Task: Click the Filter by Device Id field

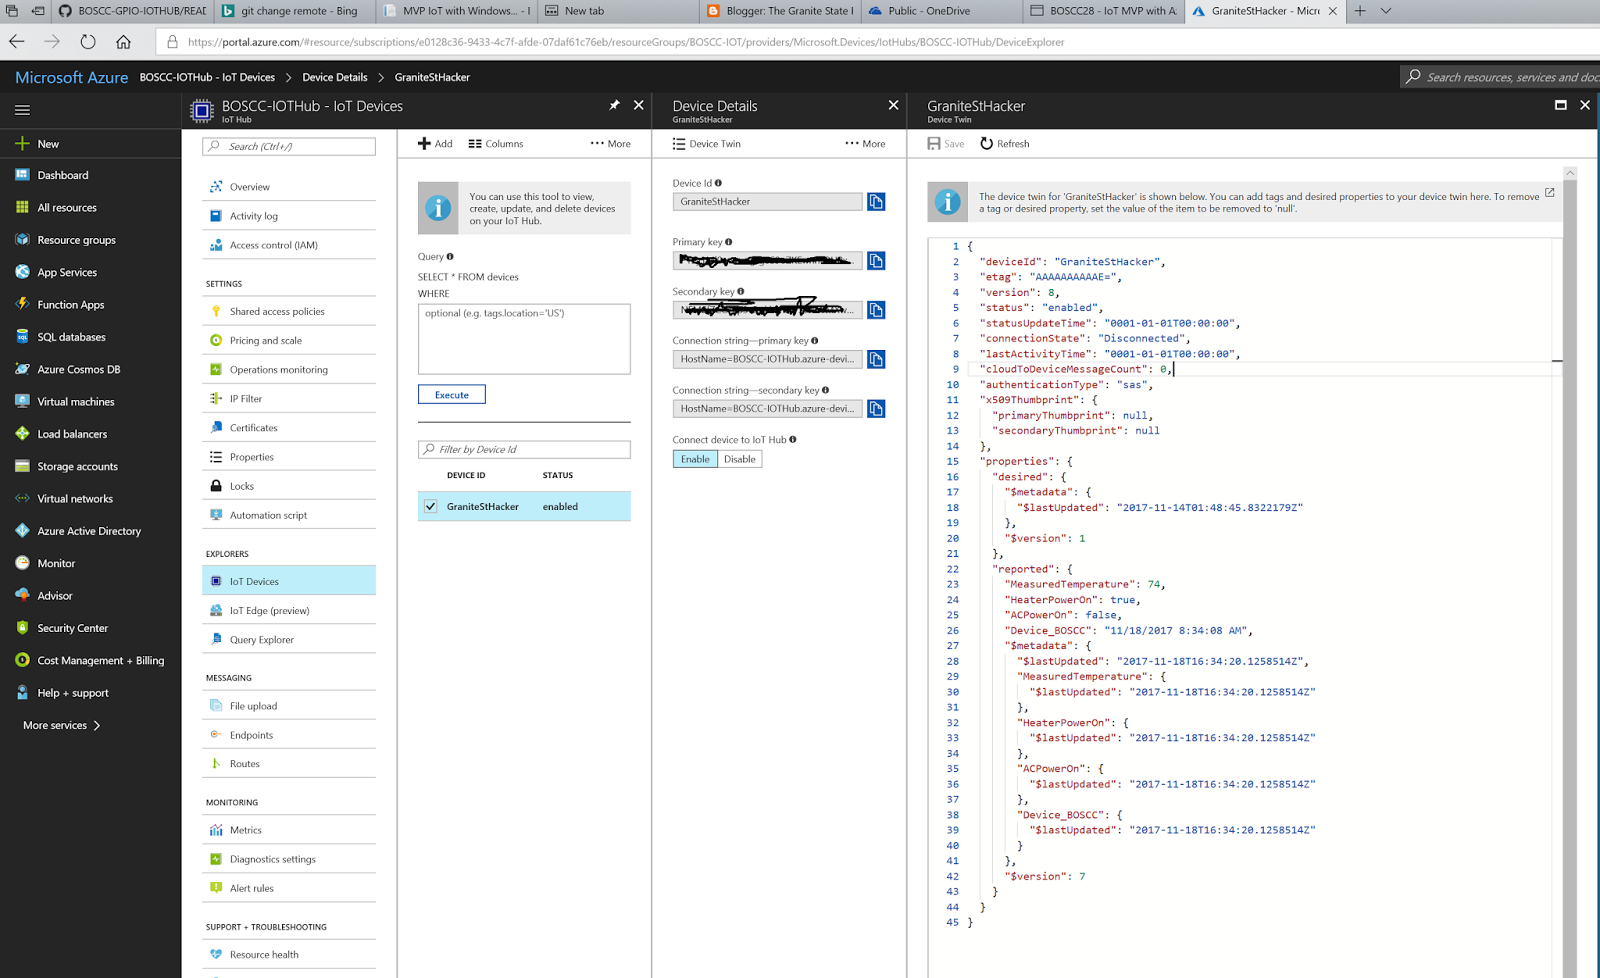Action: pos(524,450)
